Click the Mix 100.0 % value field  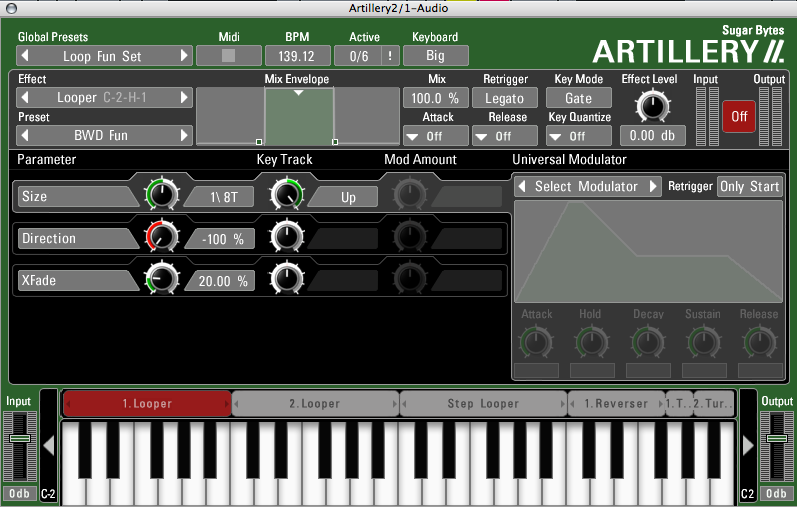tap(436, 98)
